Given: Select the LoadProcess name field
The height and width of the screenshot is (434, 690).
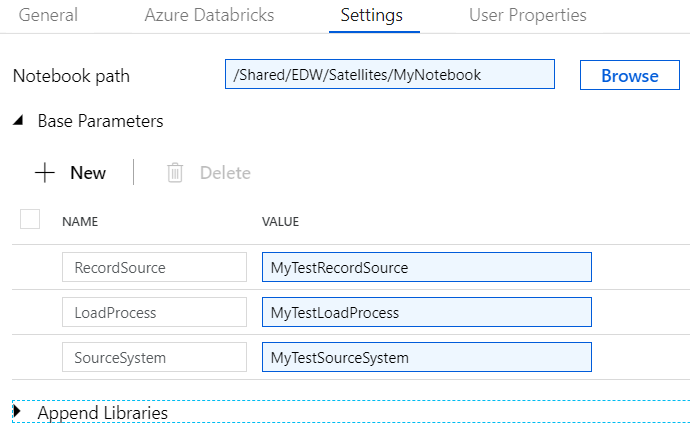Looking at the screenshot, I should [x=154, y=312].
